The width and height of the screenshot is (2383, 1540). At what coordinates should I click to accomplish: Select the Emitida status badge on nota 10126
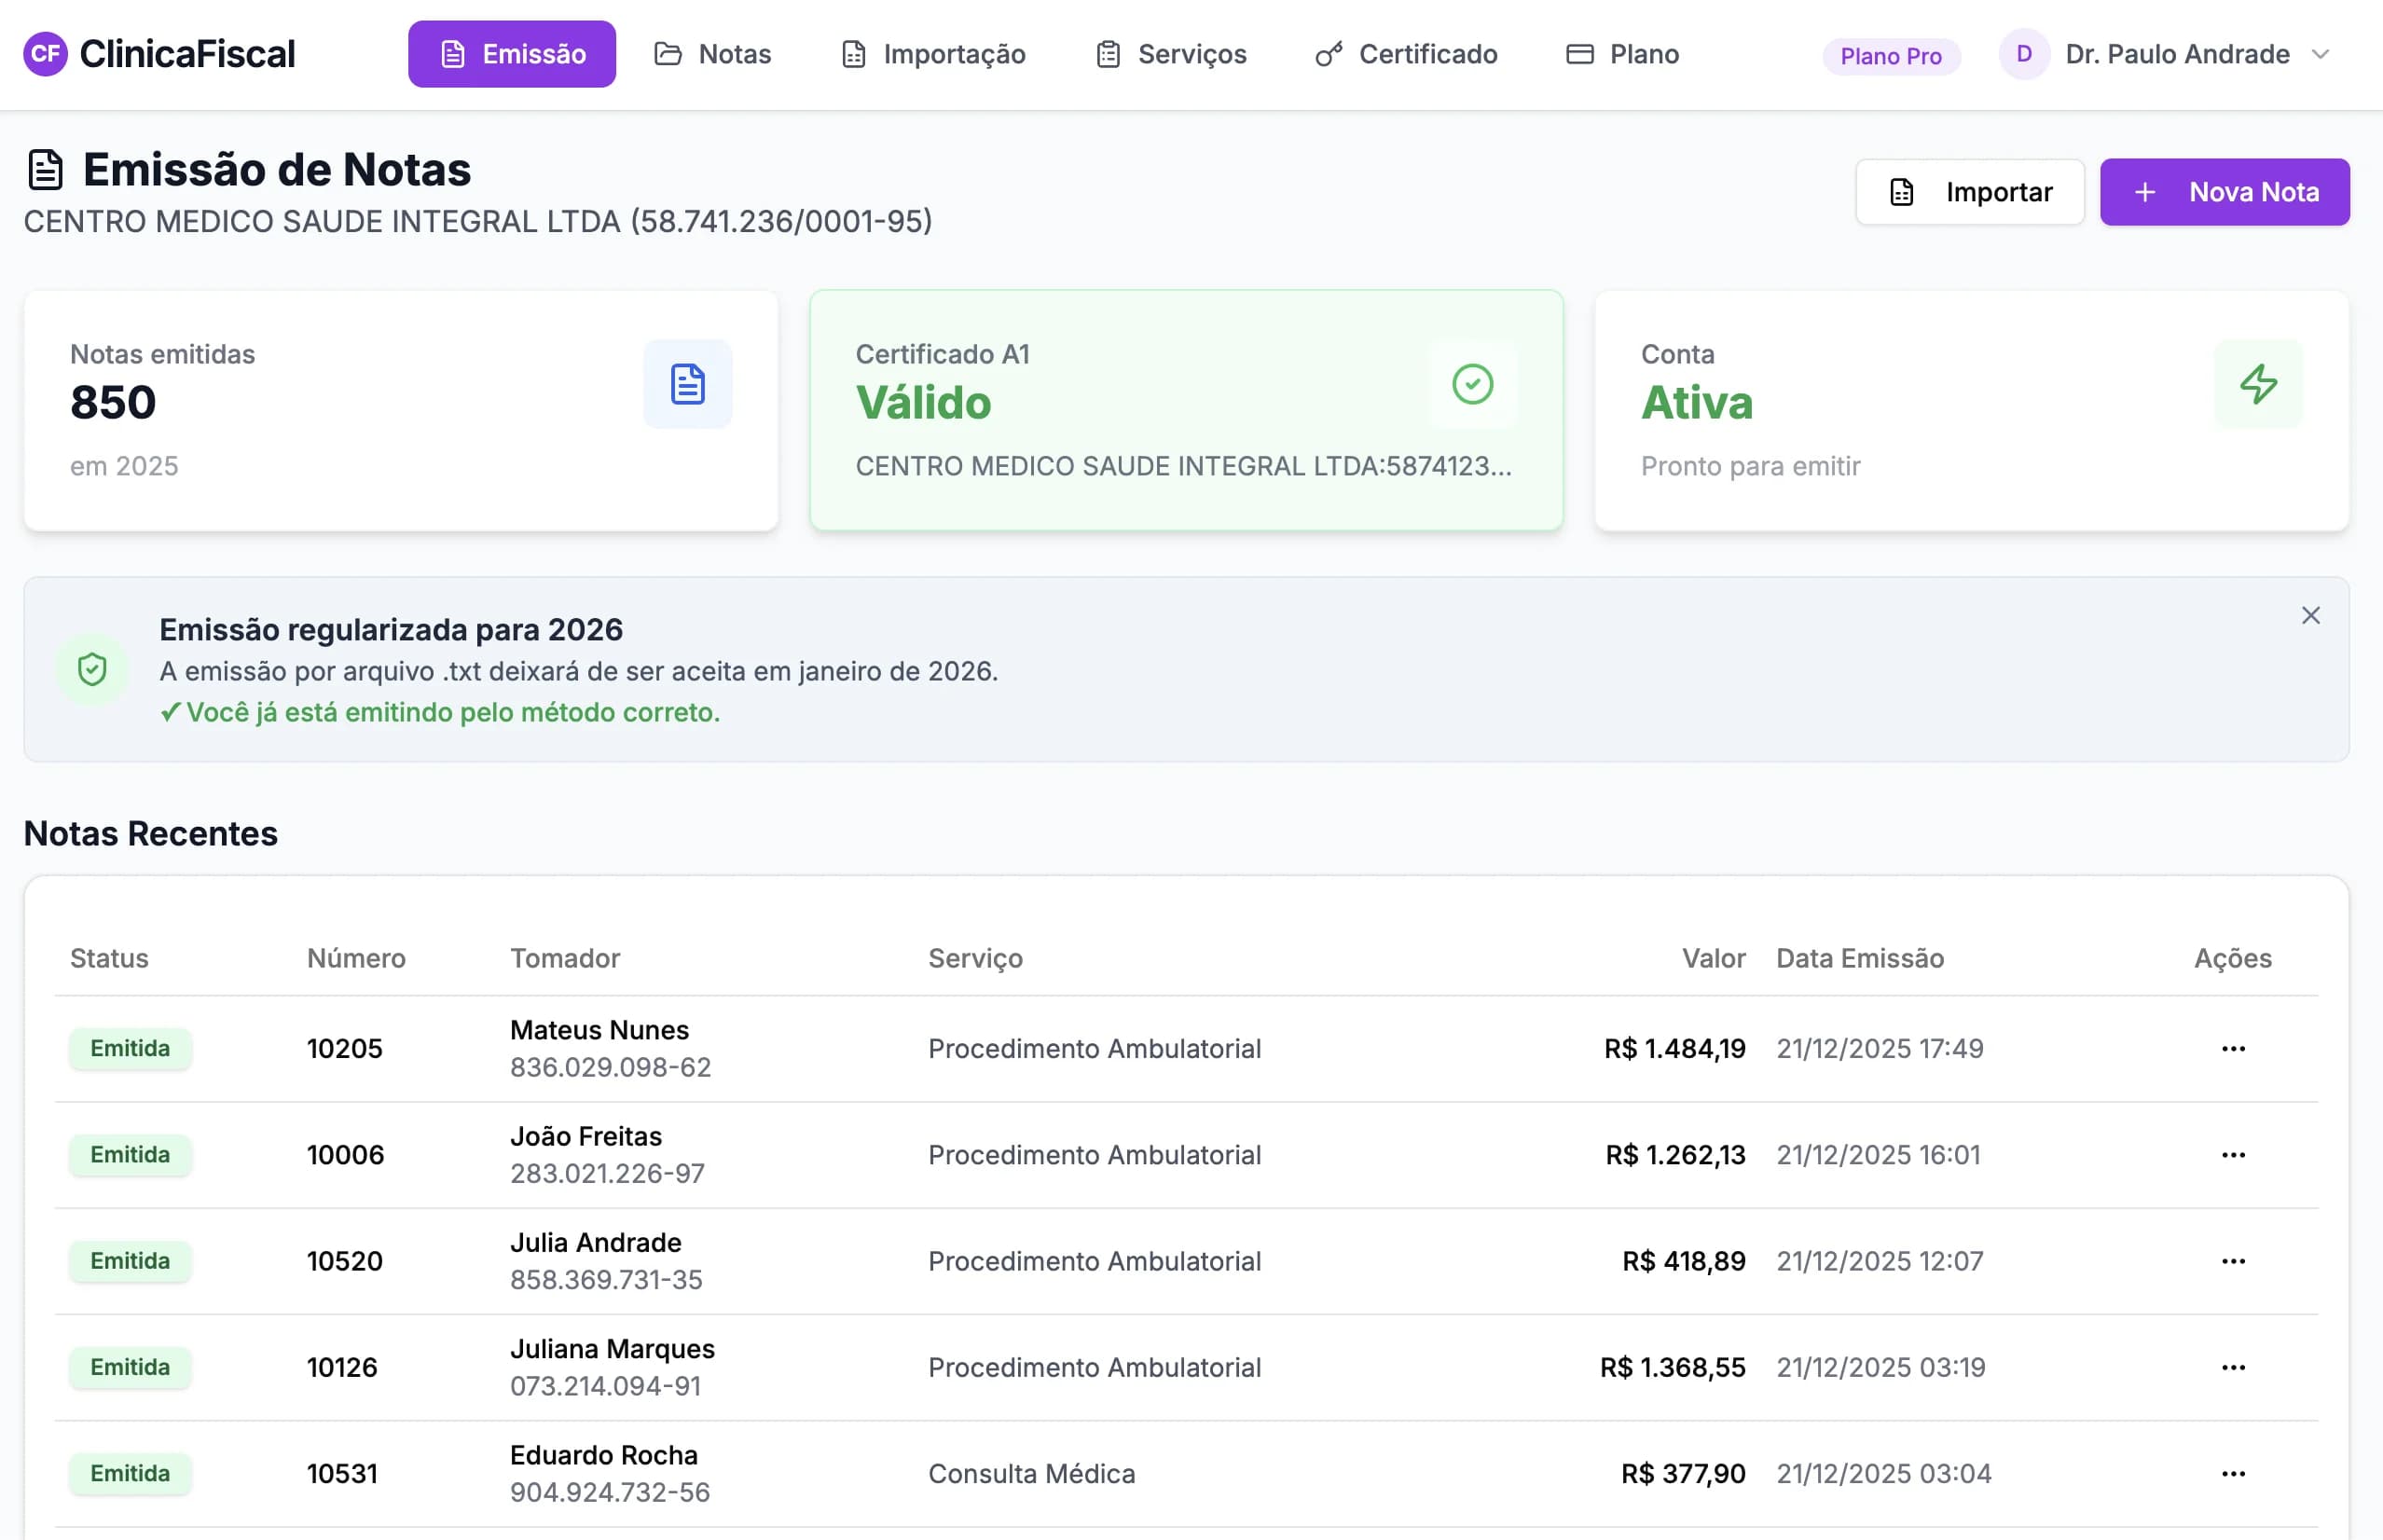click(x=130, y=1367)
